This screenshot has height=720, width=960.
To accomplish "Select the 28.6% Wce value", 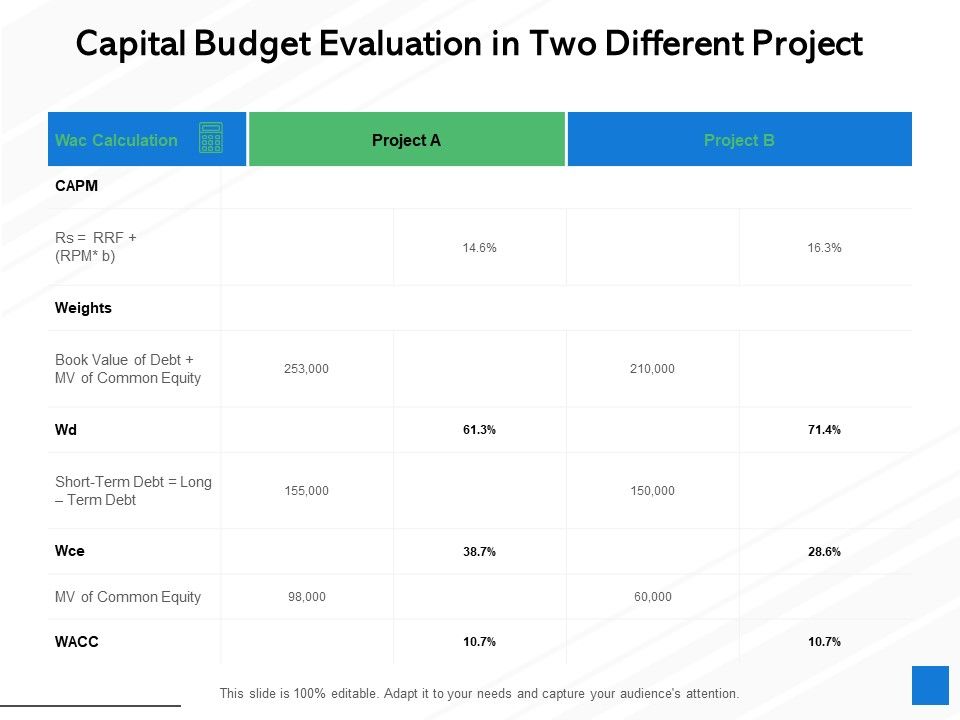I will (824, 552).
